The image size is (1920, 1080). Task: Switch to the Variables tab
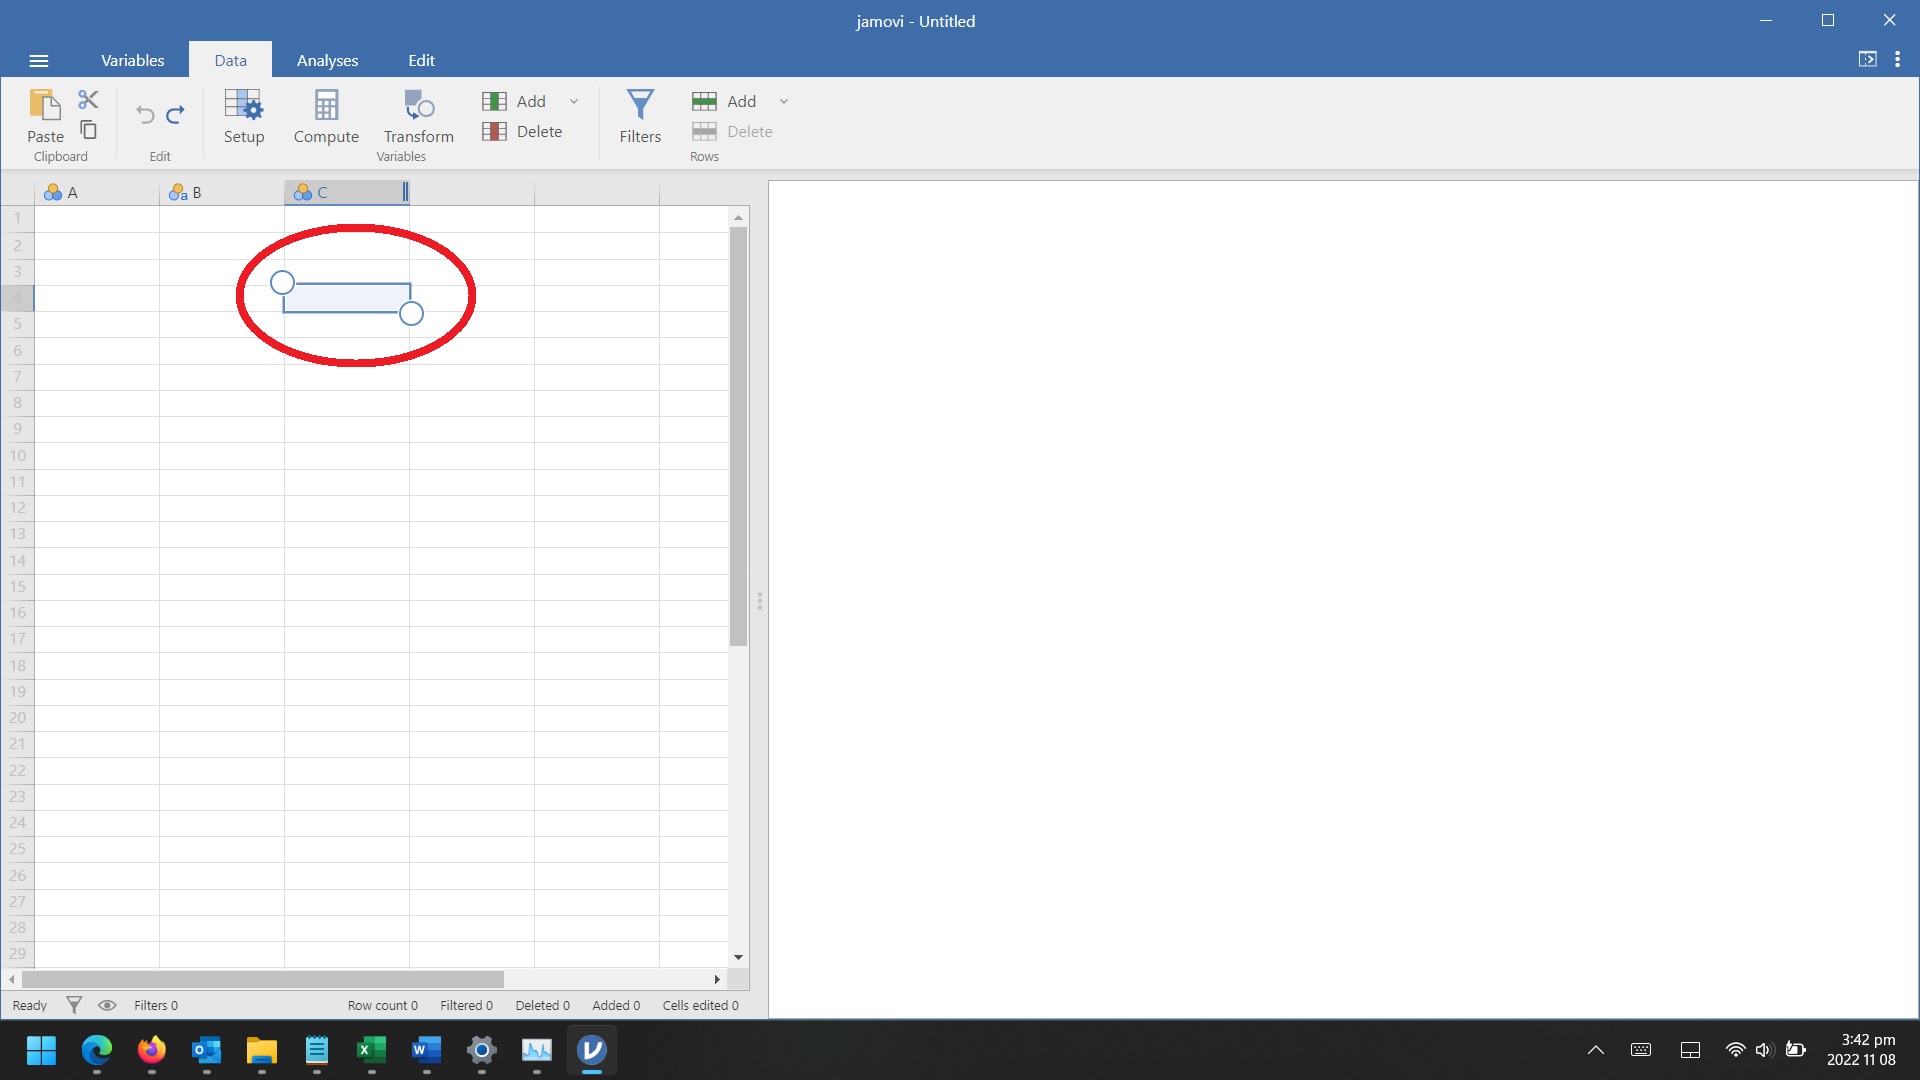coord(132,61)
